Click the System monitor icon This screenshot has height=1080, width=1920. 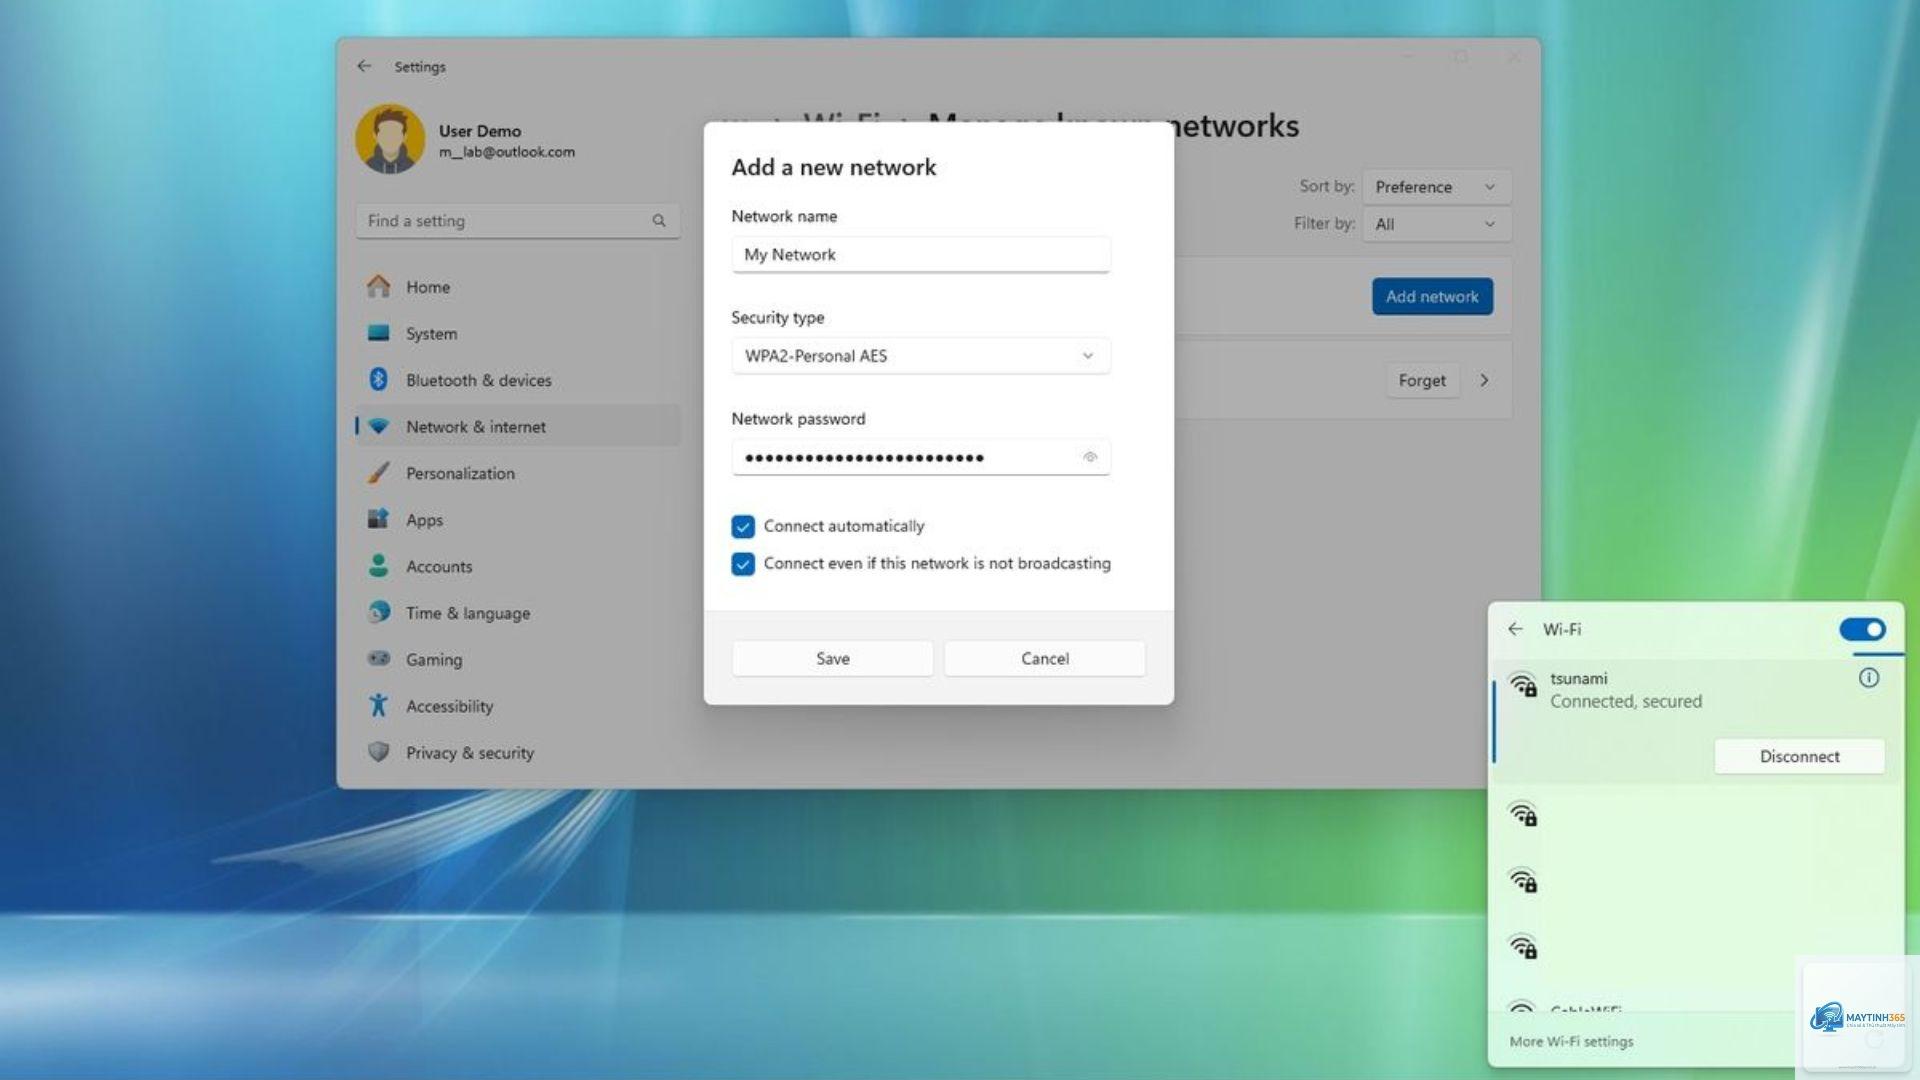(x=378, y=333)
